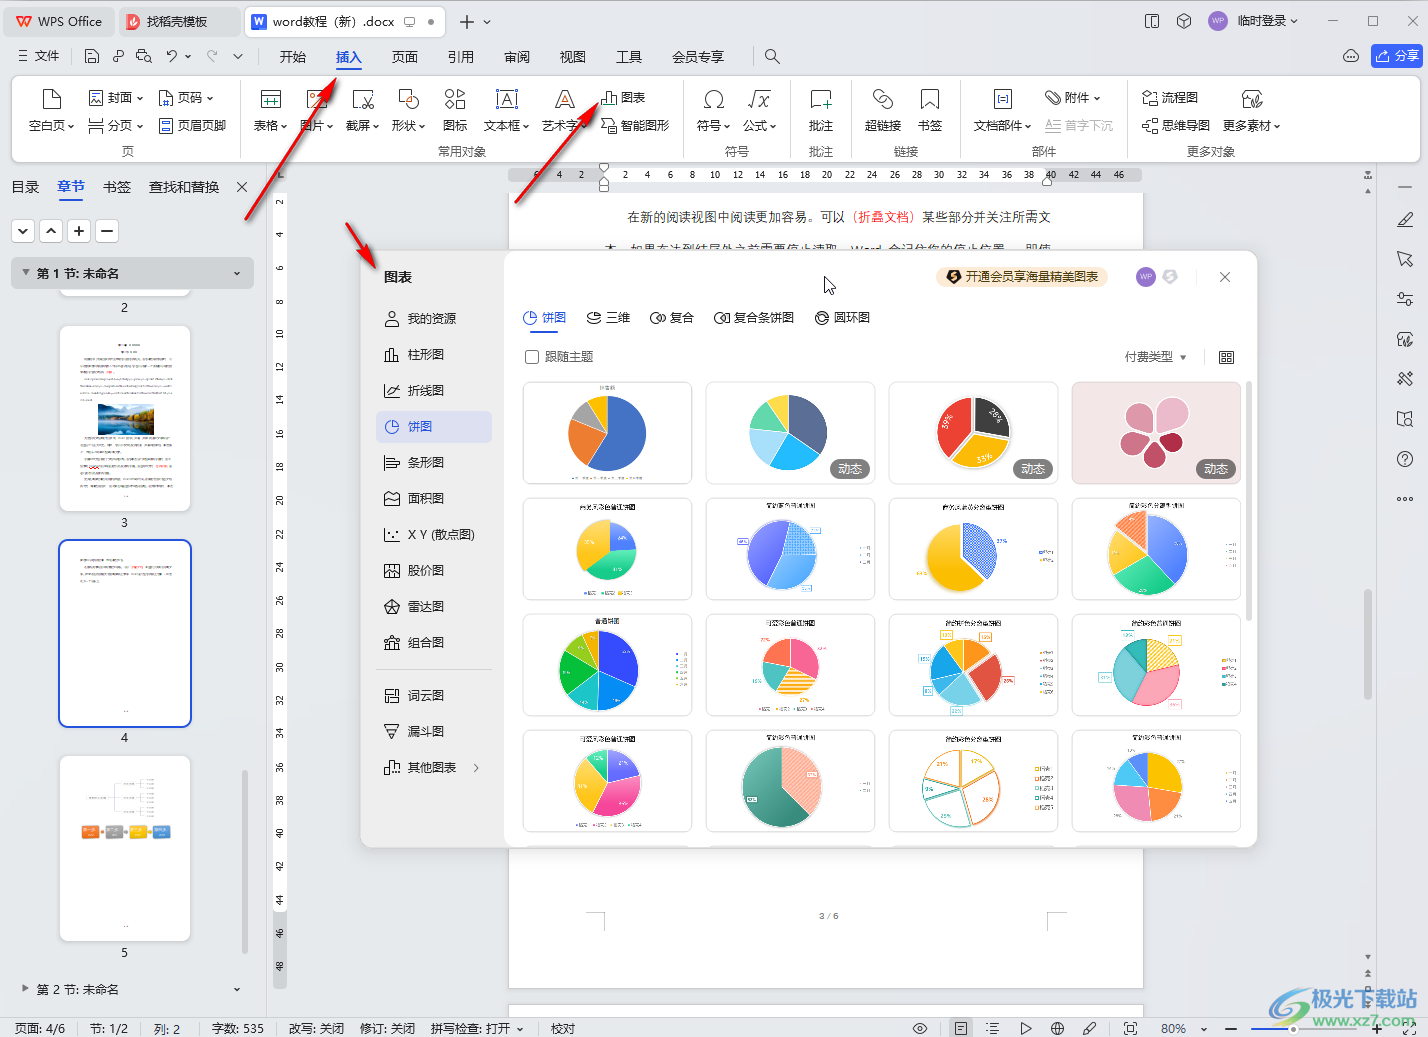
Task: Click the 图标 icon library button
Action: coord(455,110)
